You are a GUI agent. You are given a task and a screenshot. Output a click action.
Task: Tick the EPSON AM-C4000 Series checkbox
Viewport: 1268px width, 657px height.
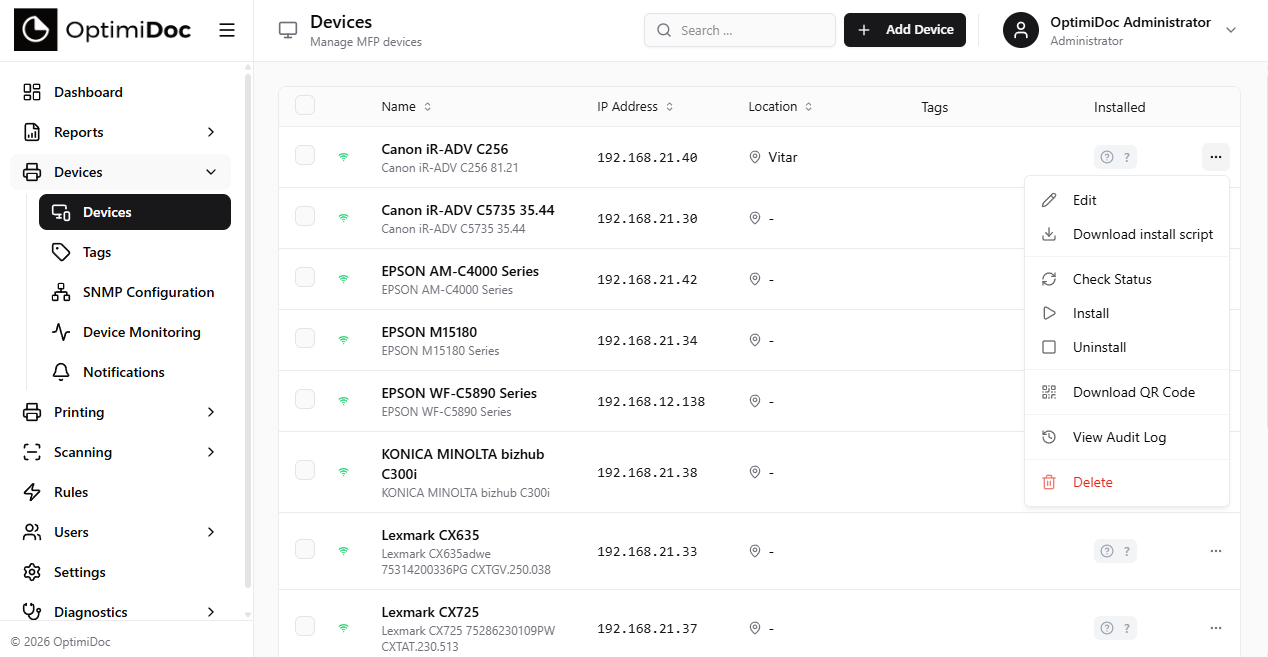[x=305, y=277]
